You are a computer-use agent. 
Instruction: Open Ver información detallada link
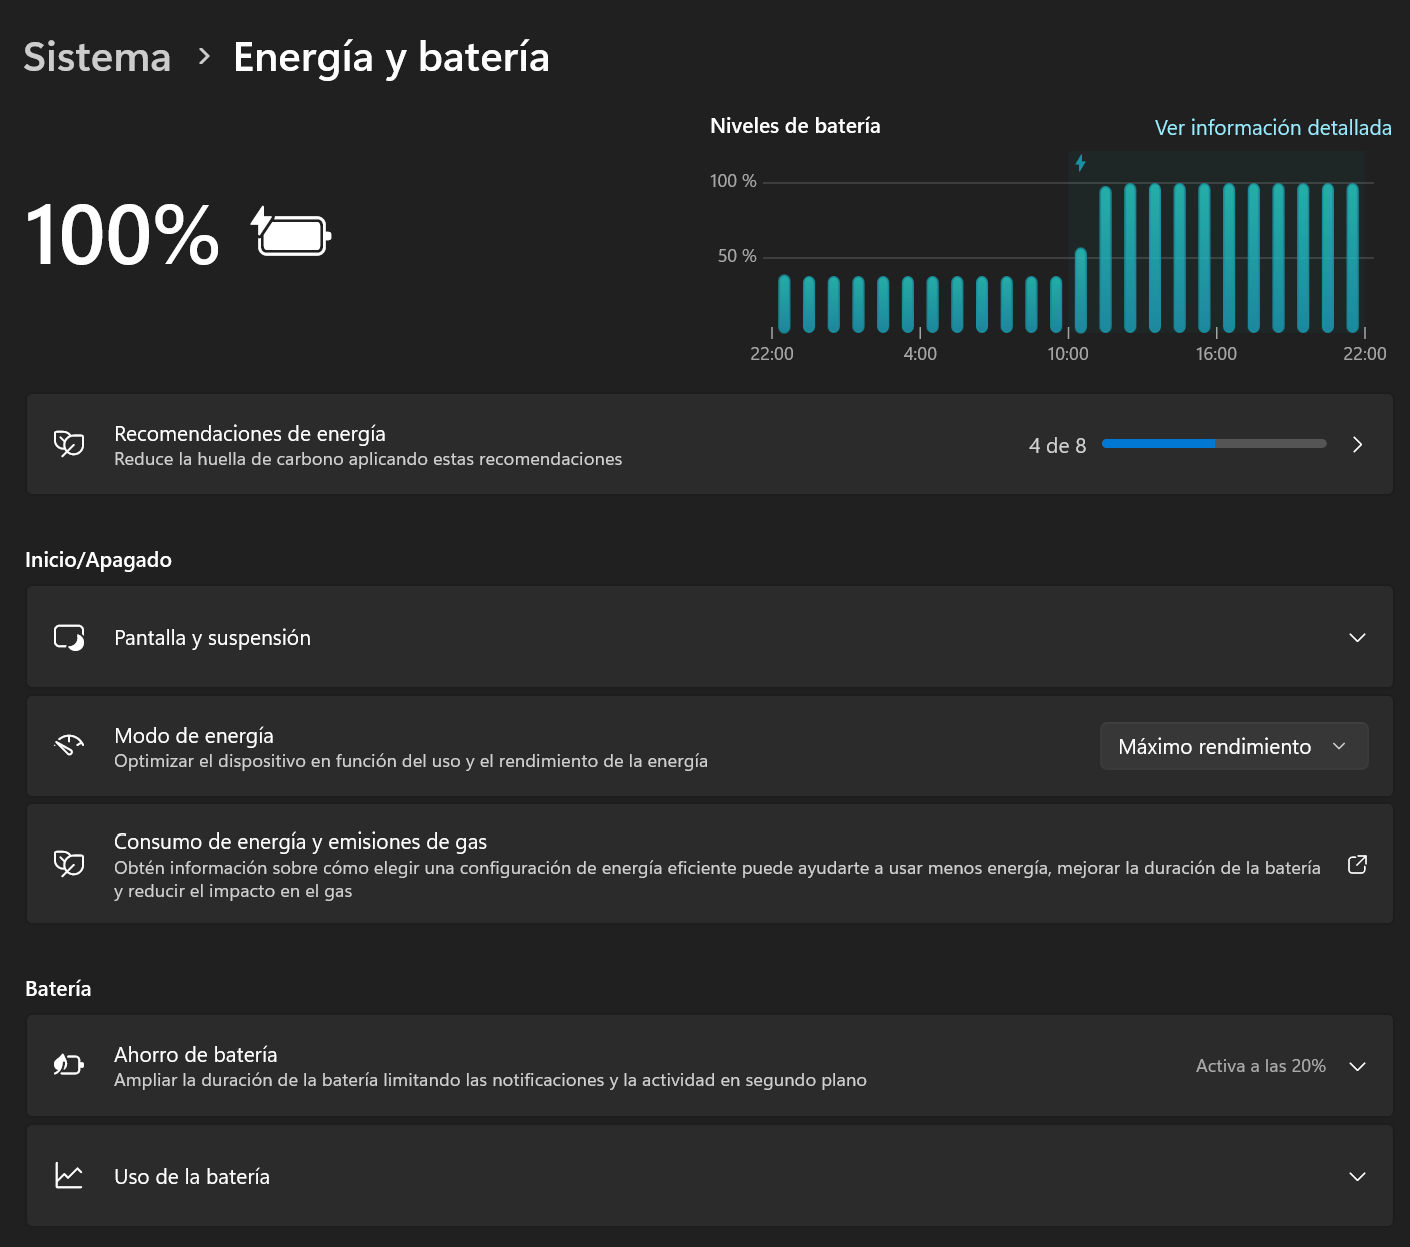coord(1272,128)
